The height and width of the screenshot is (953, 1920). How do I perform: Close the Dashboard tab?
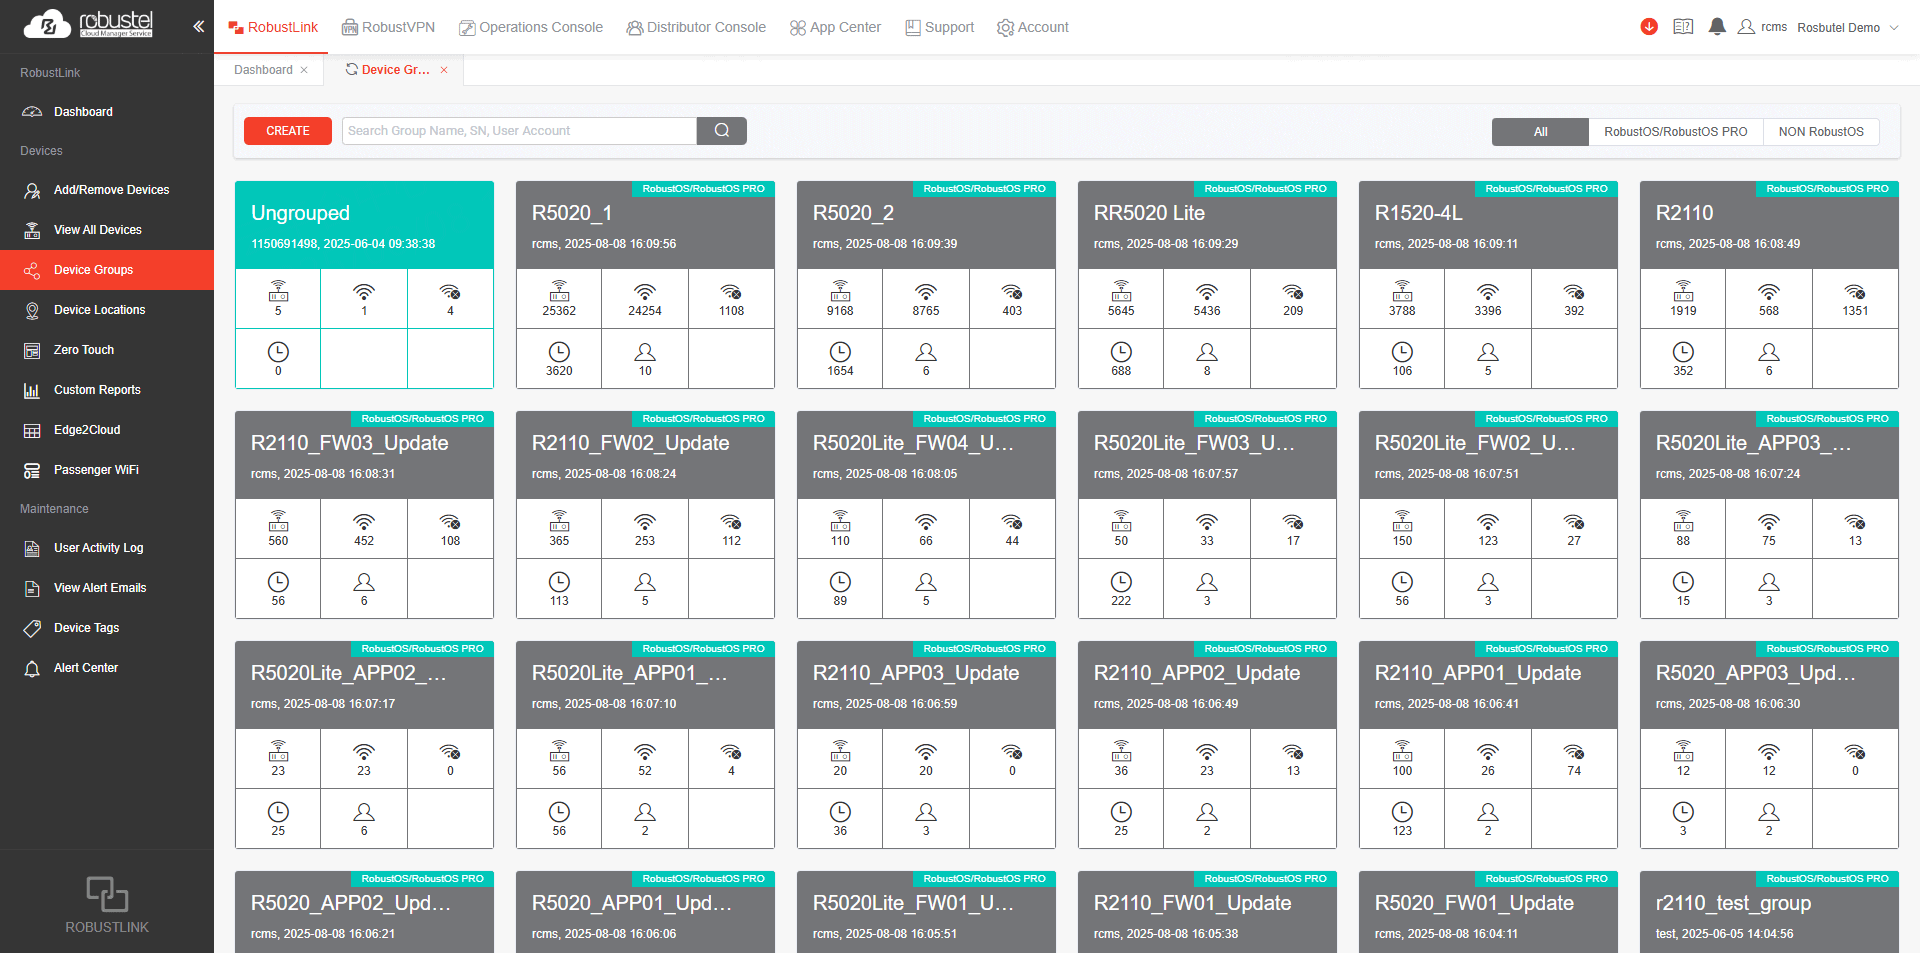[x=304, y=70]
